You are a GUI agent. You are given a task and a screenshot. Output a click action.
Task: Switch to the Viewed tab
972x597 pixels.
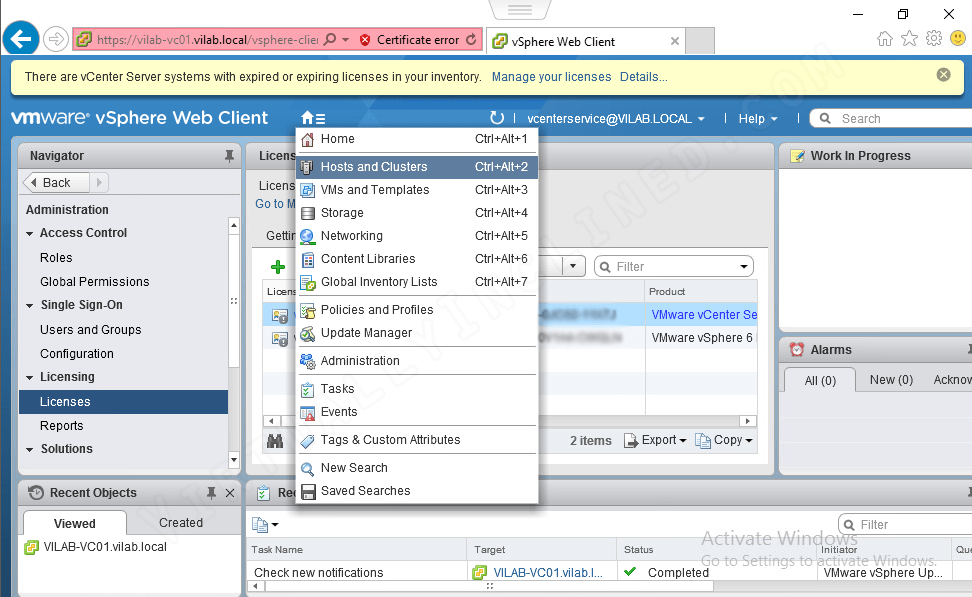[x=74, y=523]
